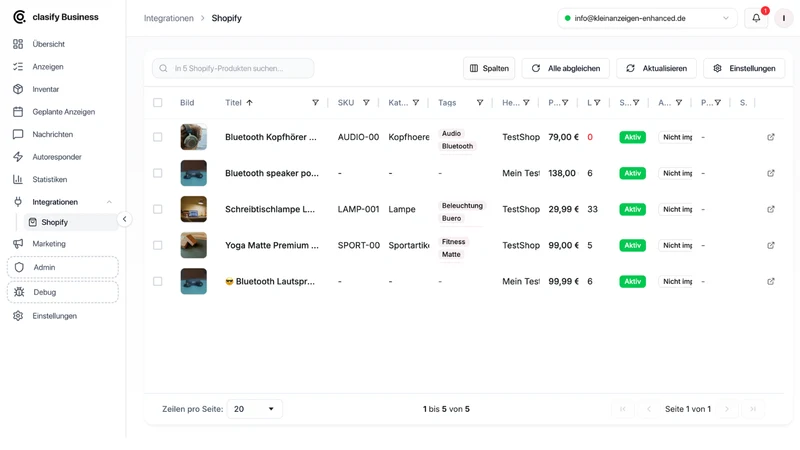Open external link for Bluetooth Kopfhörer row

tap(770, 137)
